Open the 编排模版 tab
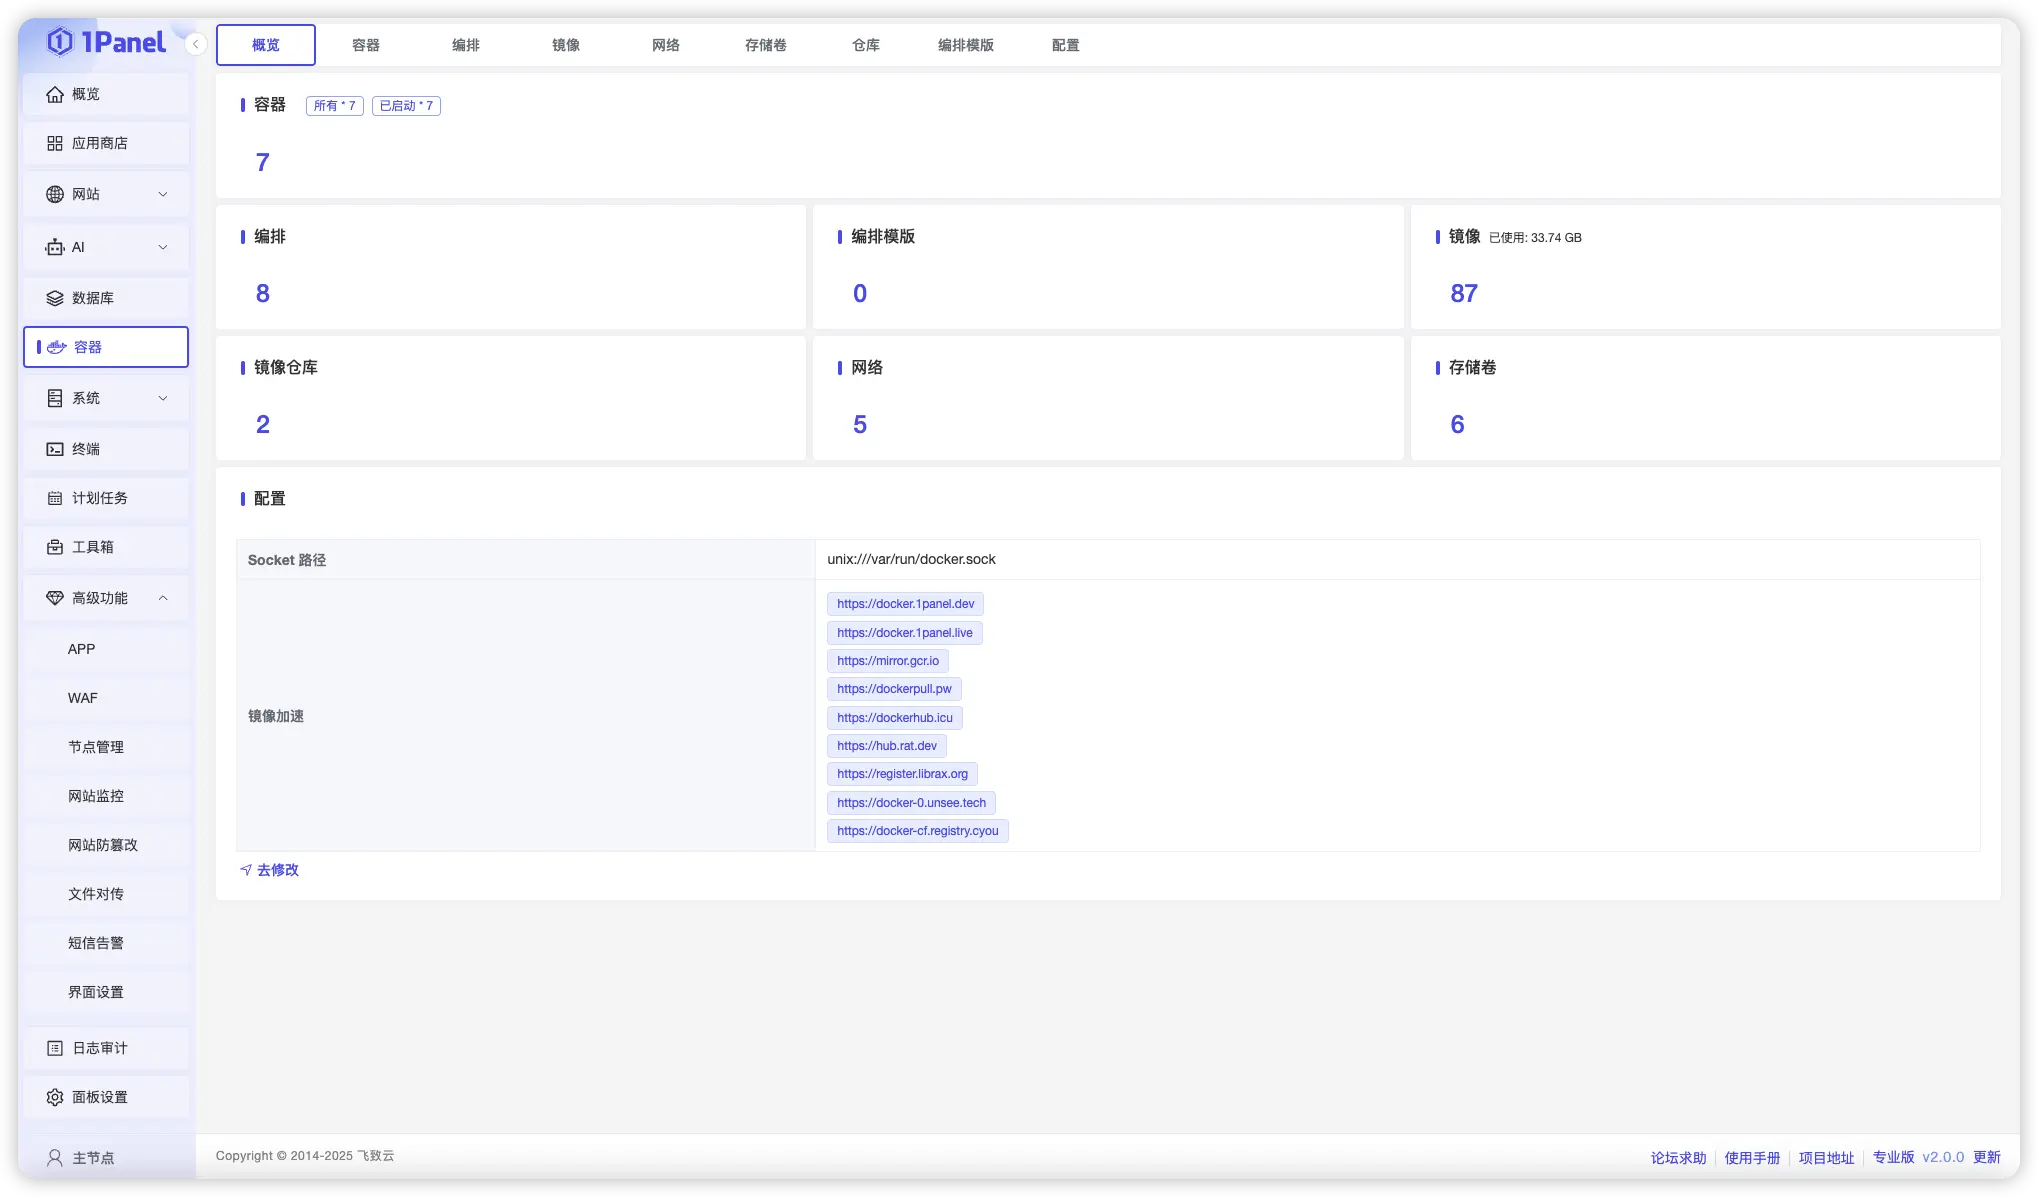Screen dimensions: 2038x1197 click(965, 45)
